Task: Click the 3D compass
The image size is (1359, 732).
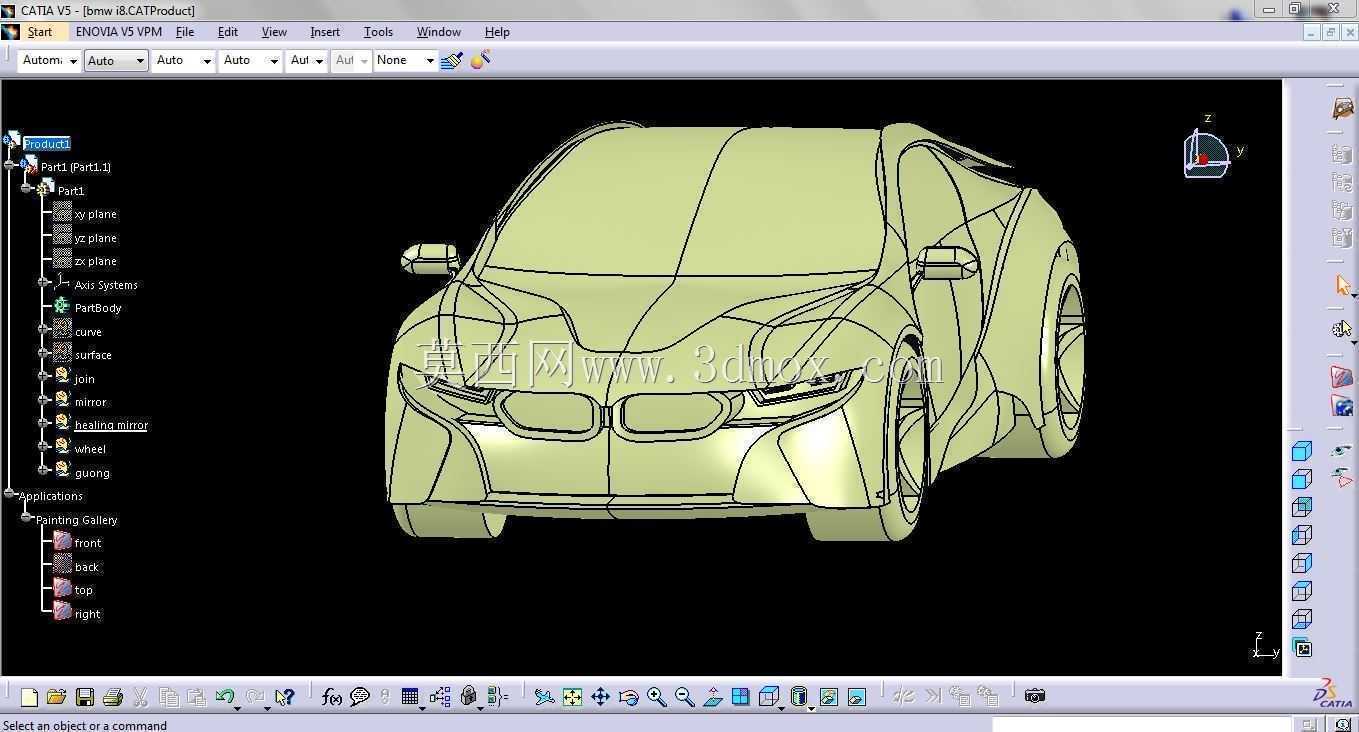Action: pyautogui.click(x=1206, y=154)
